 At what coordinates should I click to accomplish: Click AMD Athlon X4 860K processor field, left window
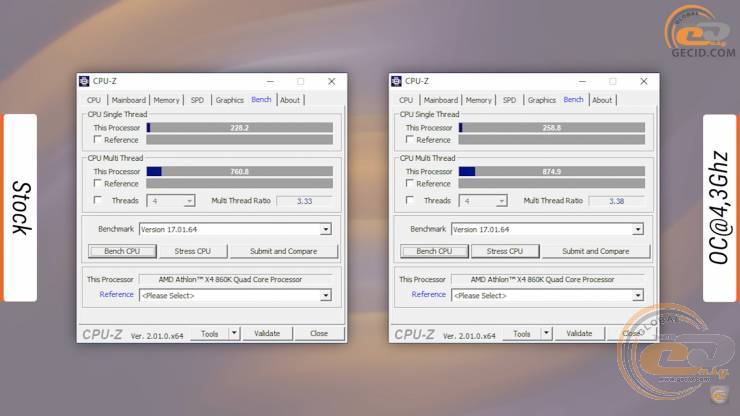click(235, 280)
